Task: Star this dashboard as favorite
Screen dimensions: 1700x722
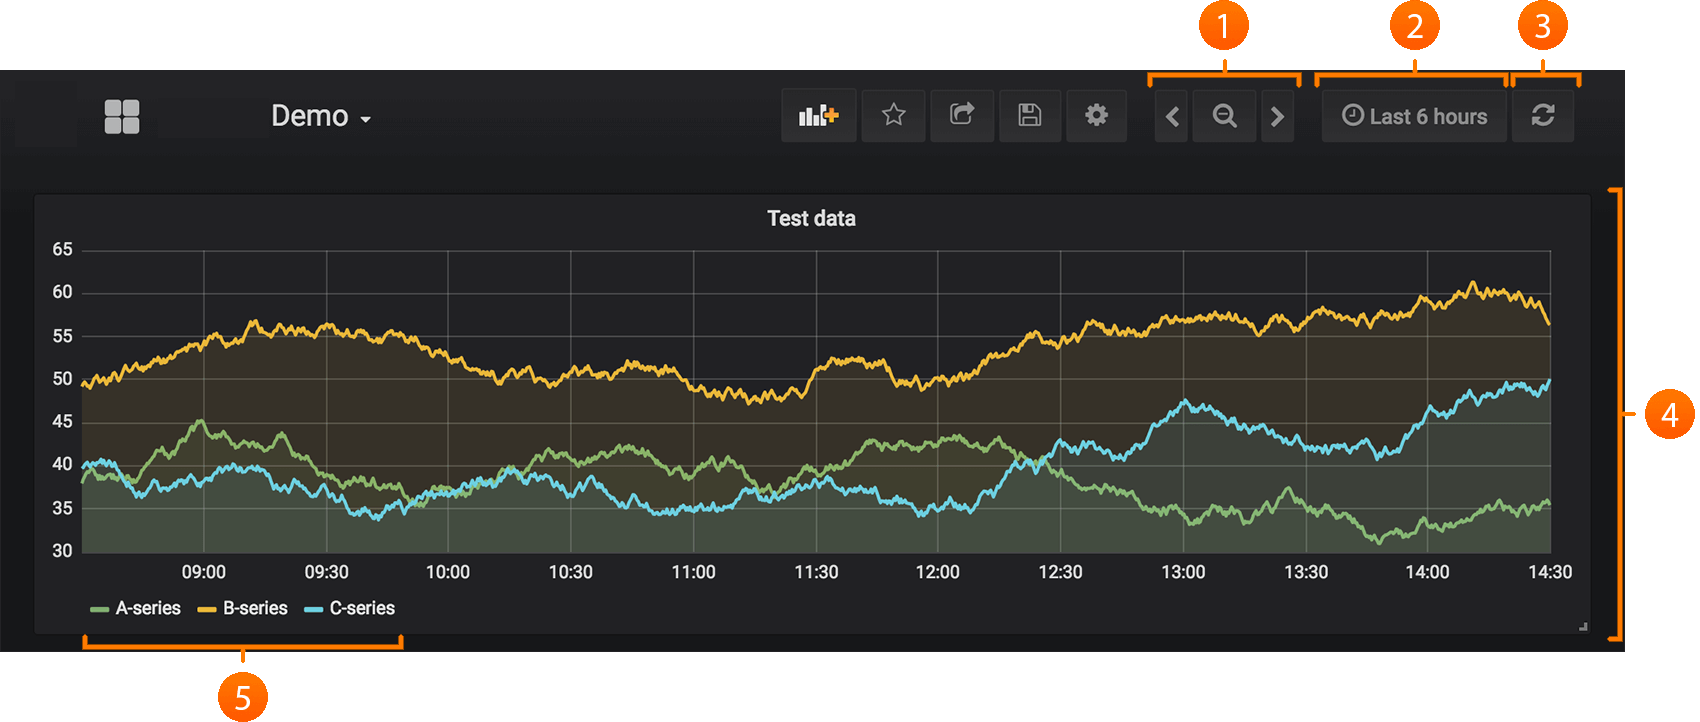Action: click(x=893, y=116)
